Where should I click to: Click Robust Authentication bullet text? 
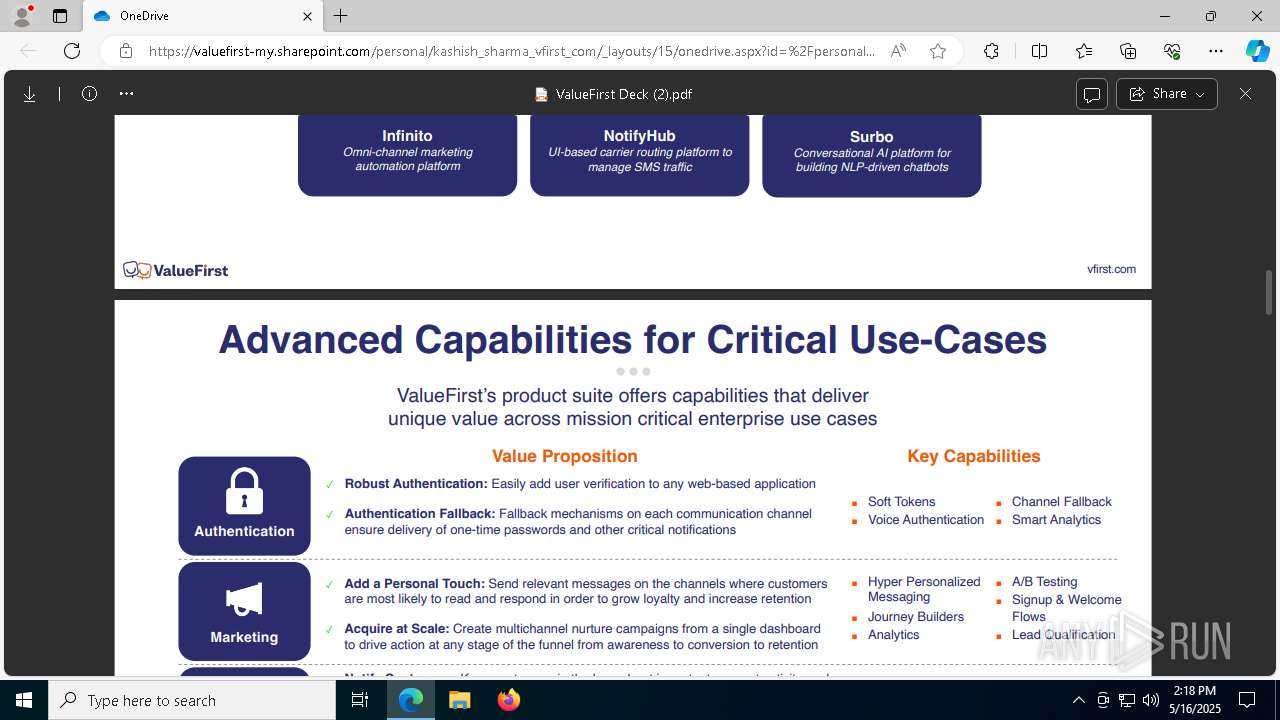click(580, 484)
